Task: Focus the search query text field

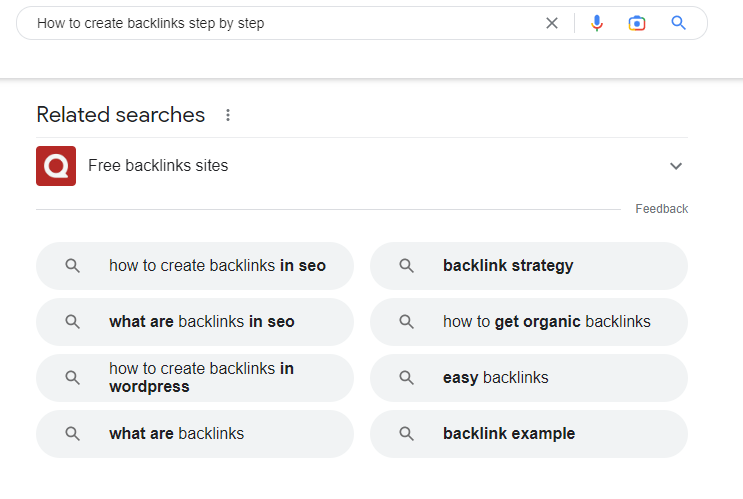Action: (x=284, y=23)
